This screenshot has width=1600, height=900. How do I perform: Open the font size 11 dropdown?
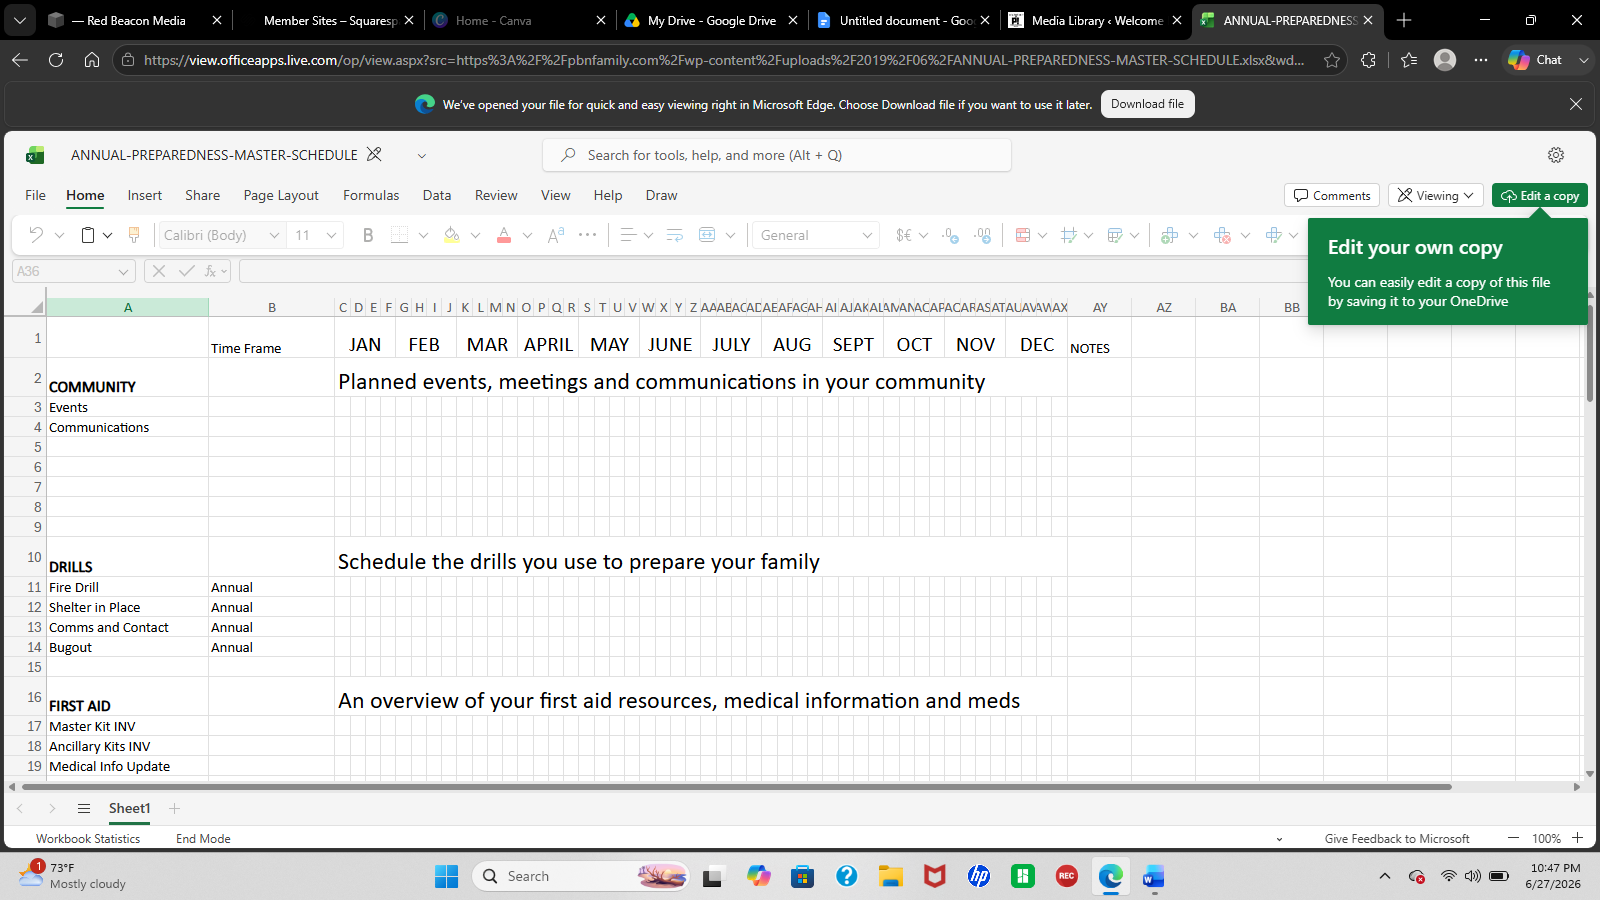(x=332, y=235)
